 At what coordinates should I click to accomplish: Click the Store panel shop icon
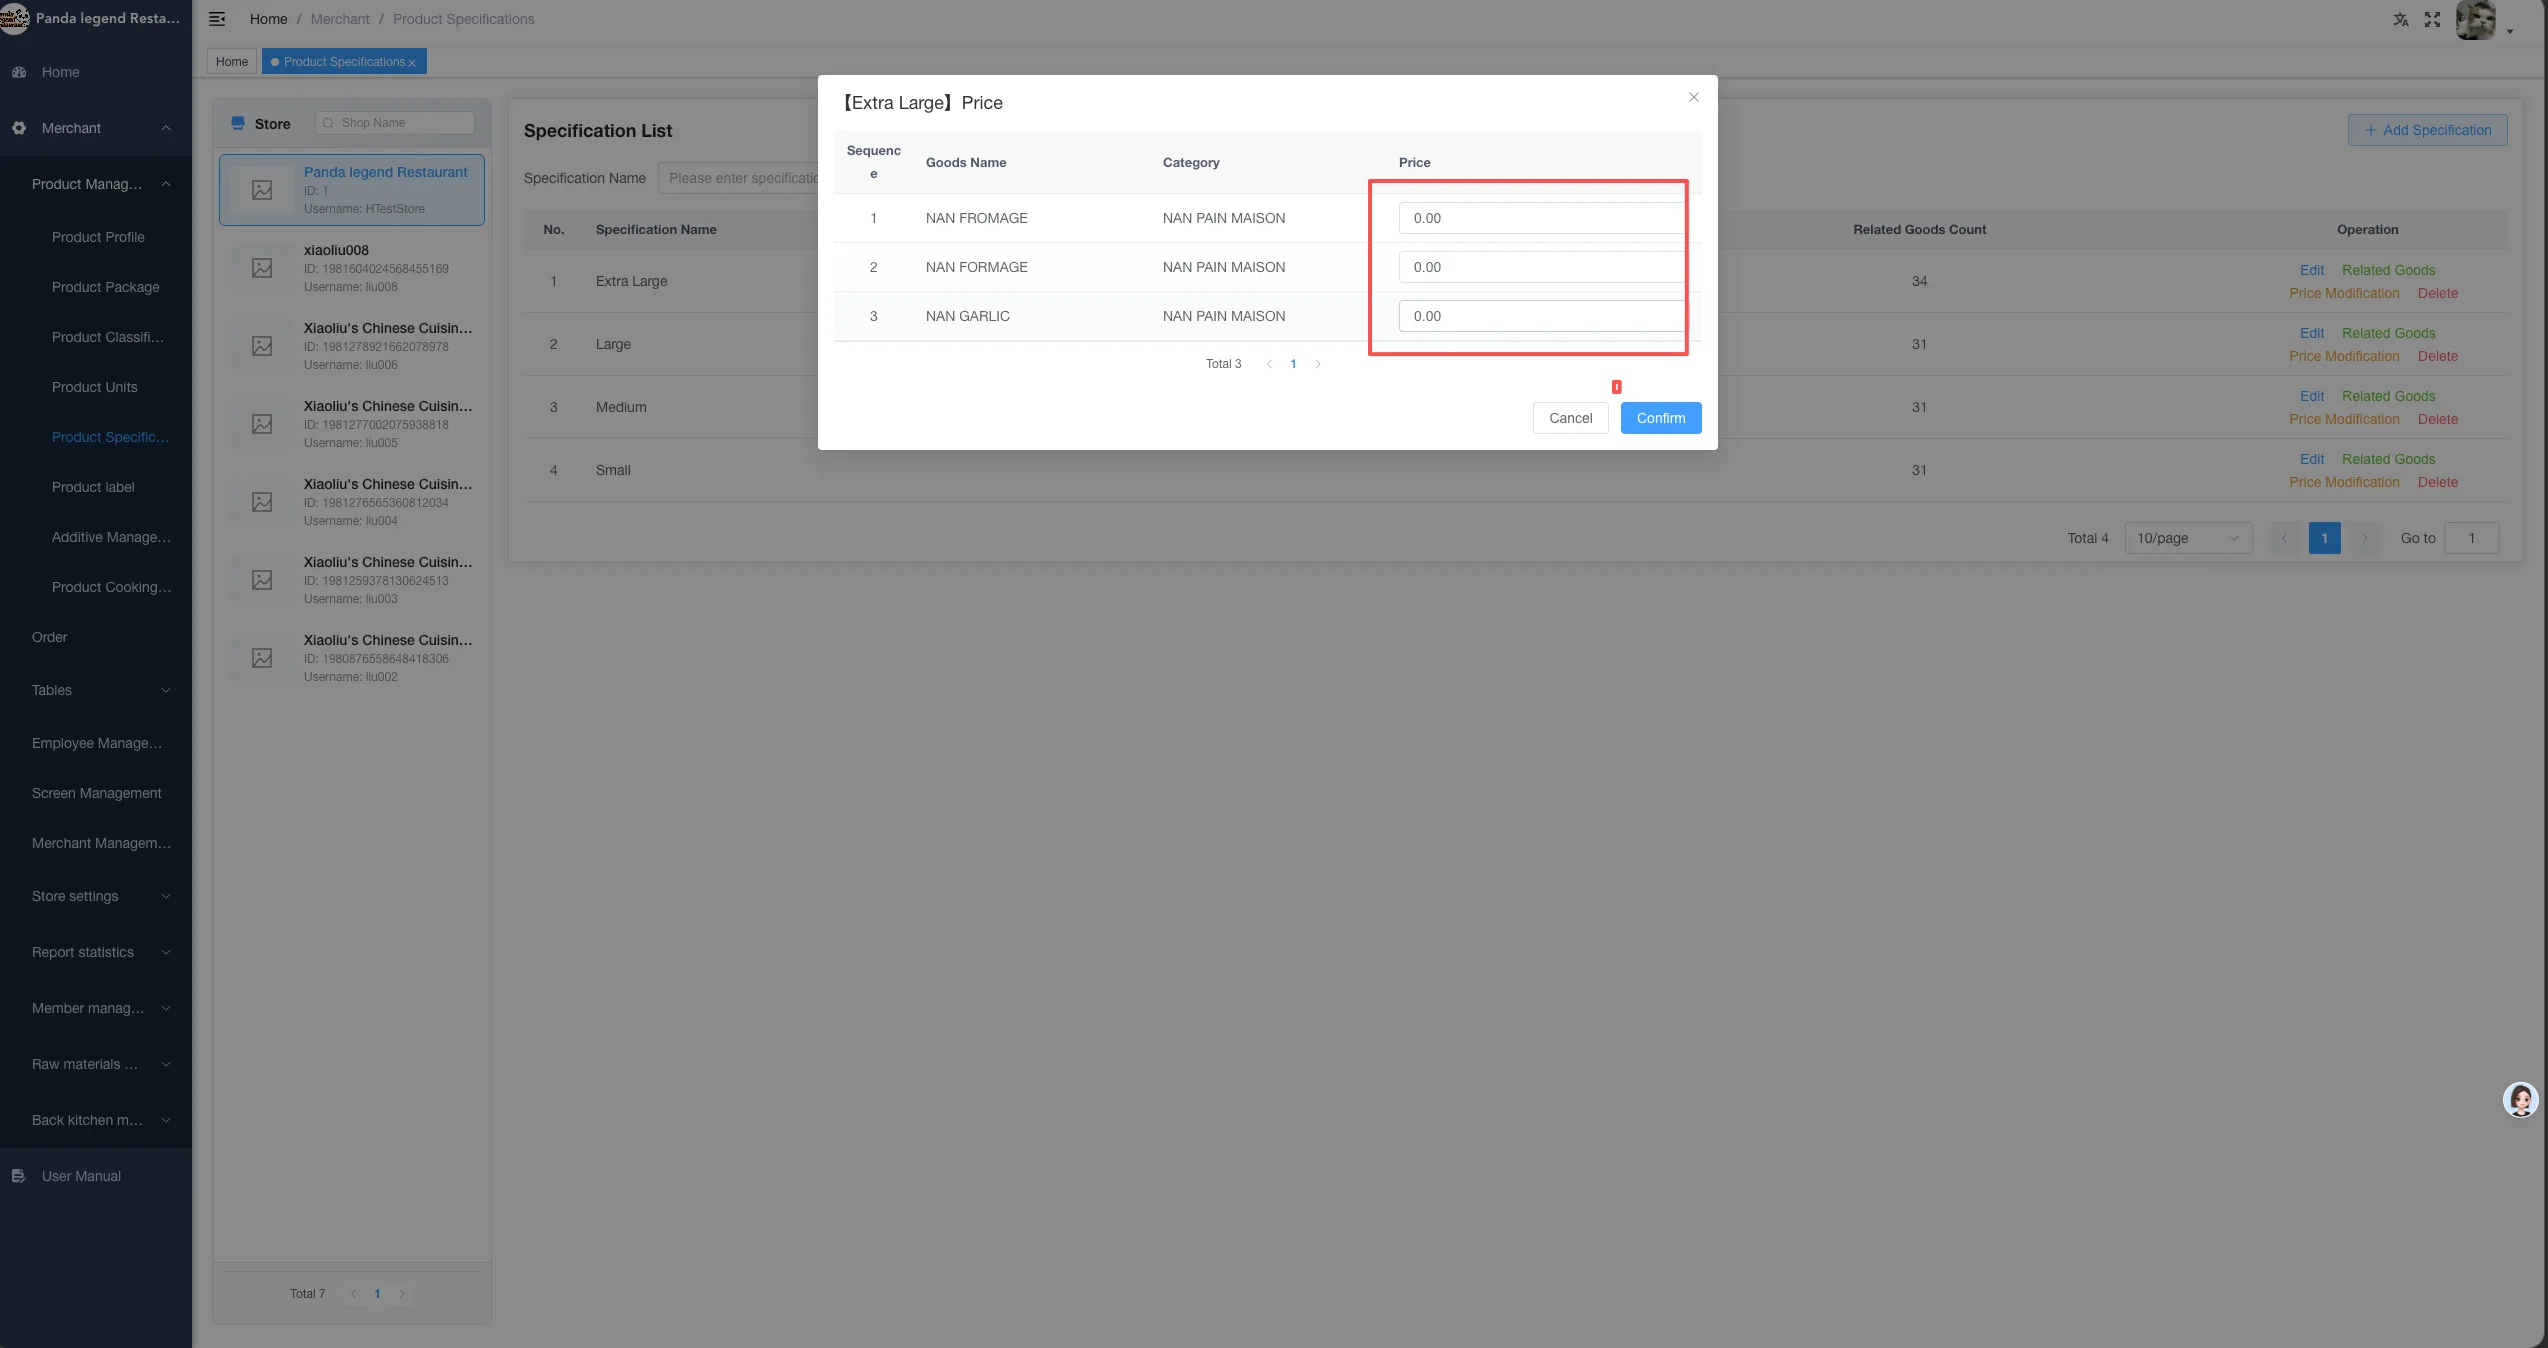(238, 123)
